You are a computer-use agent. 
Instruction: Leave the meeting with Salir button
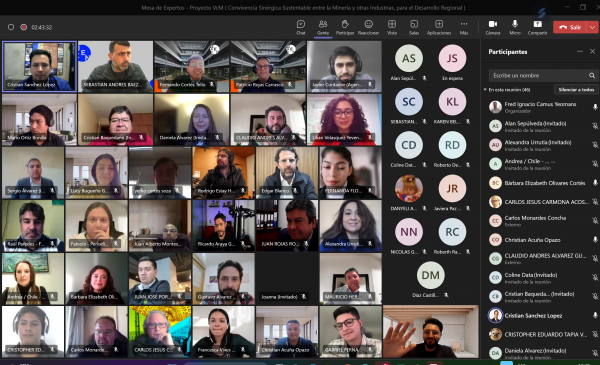coord(571,27)
